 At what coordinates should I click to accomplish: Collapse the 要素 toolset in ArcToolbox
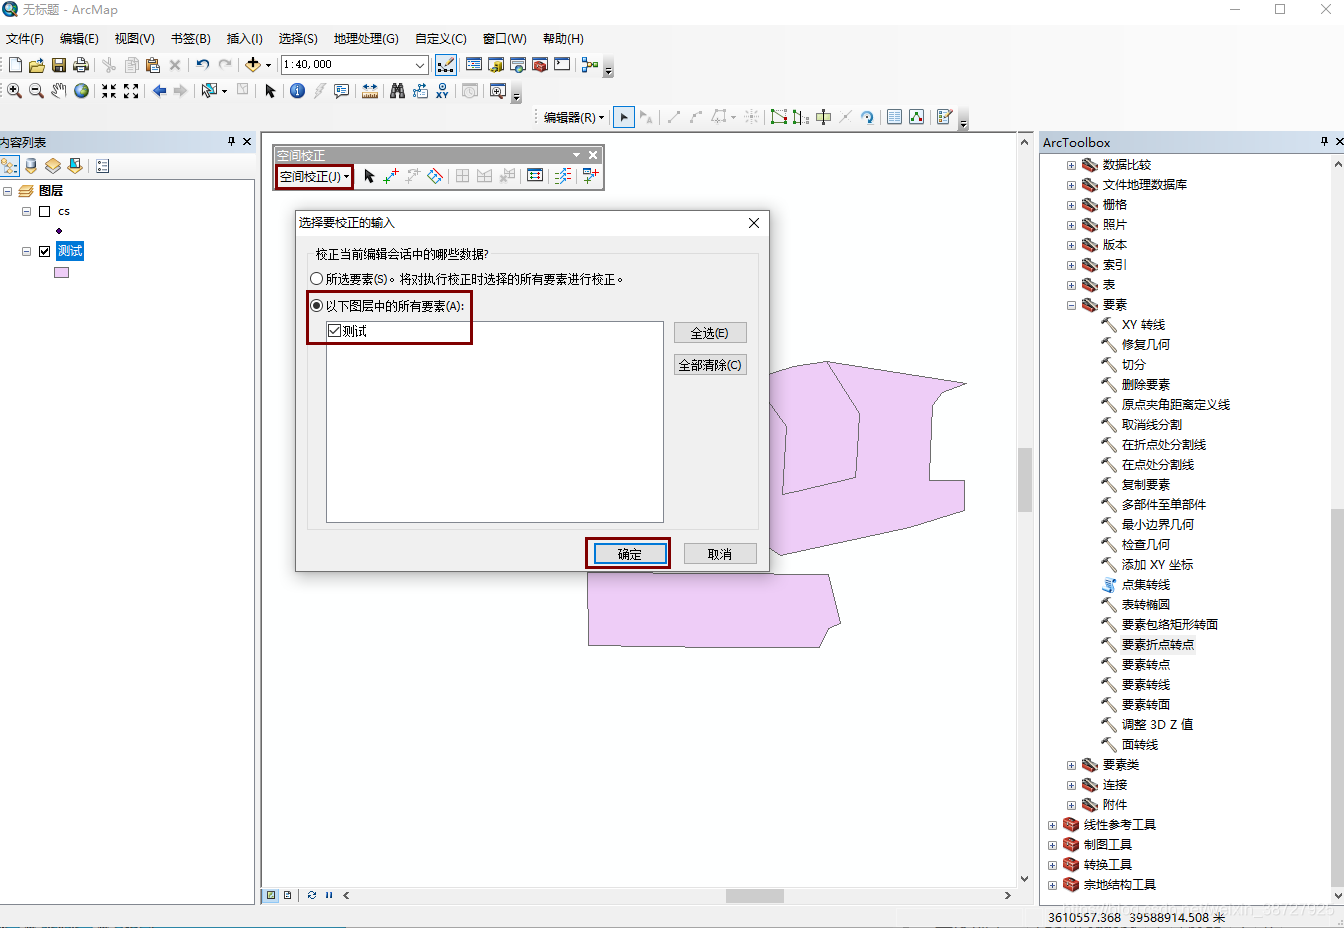(1071, 305)
